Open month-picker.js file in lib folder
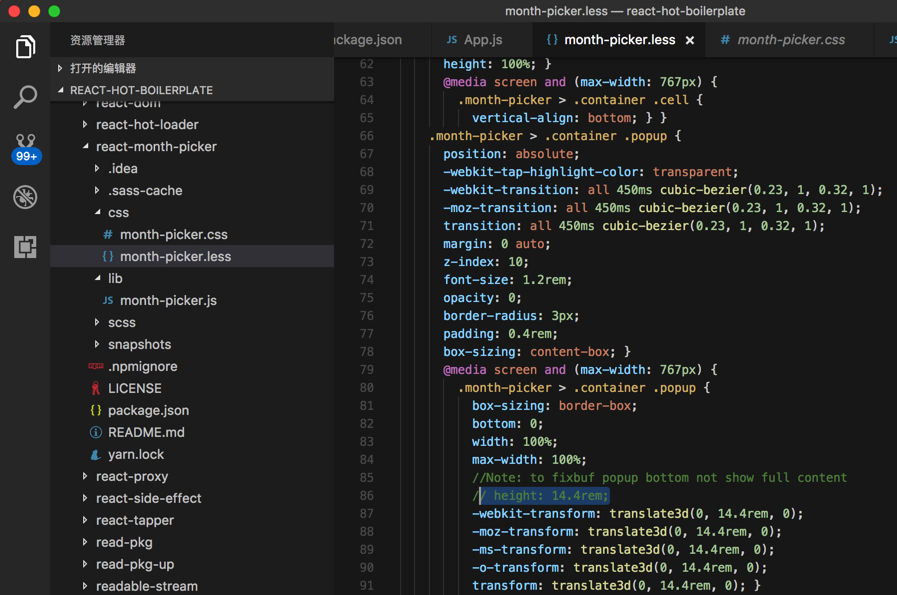 point(168,301)
